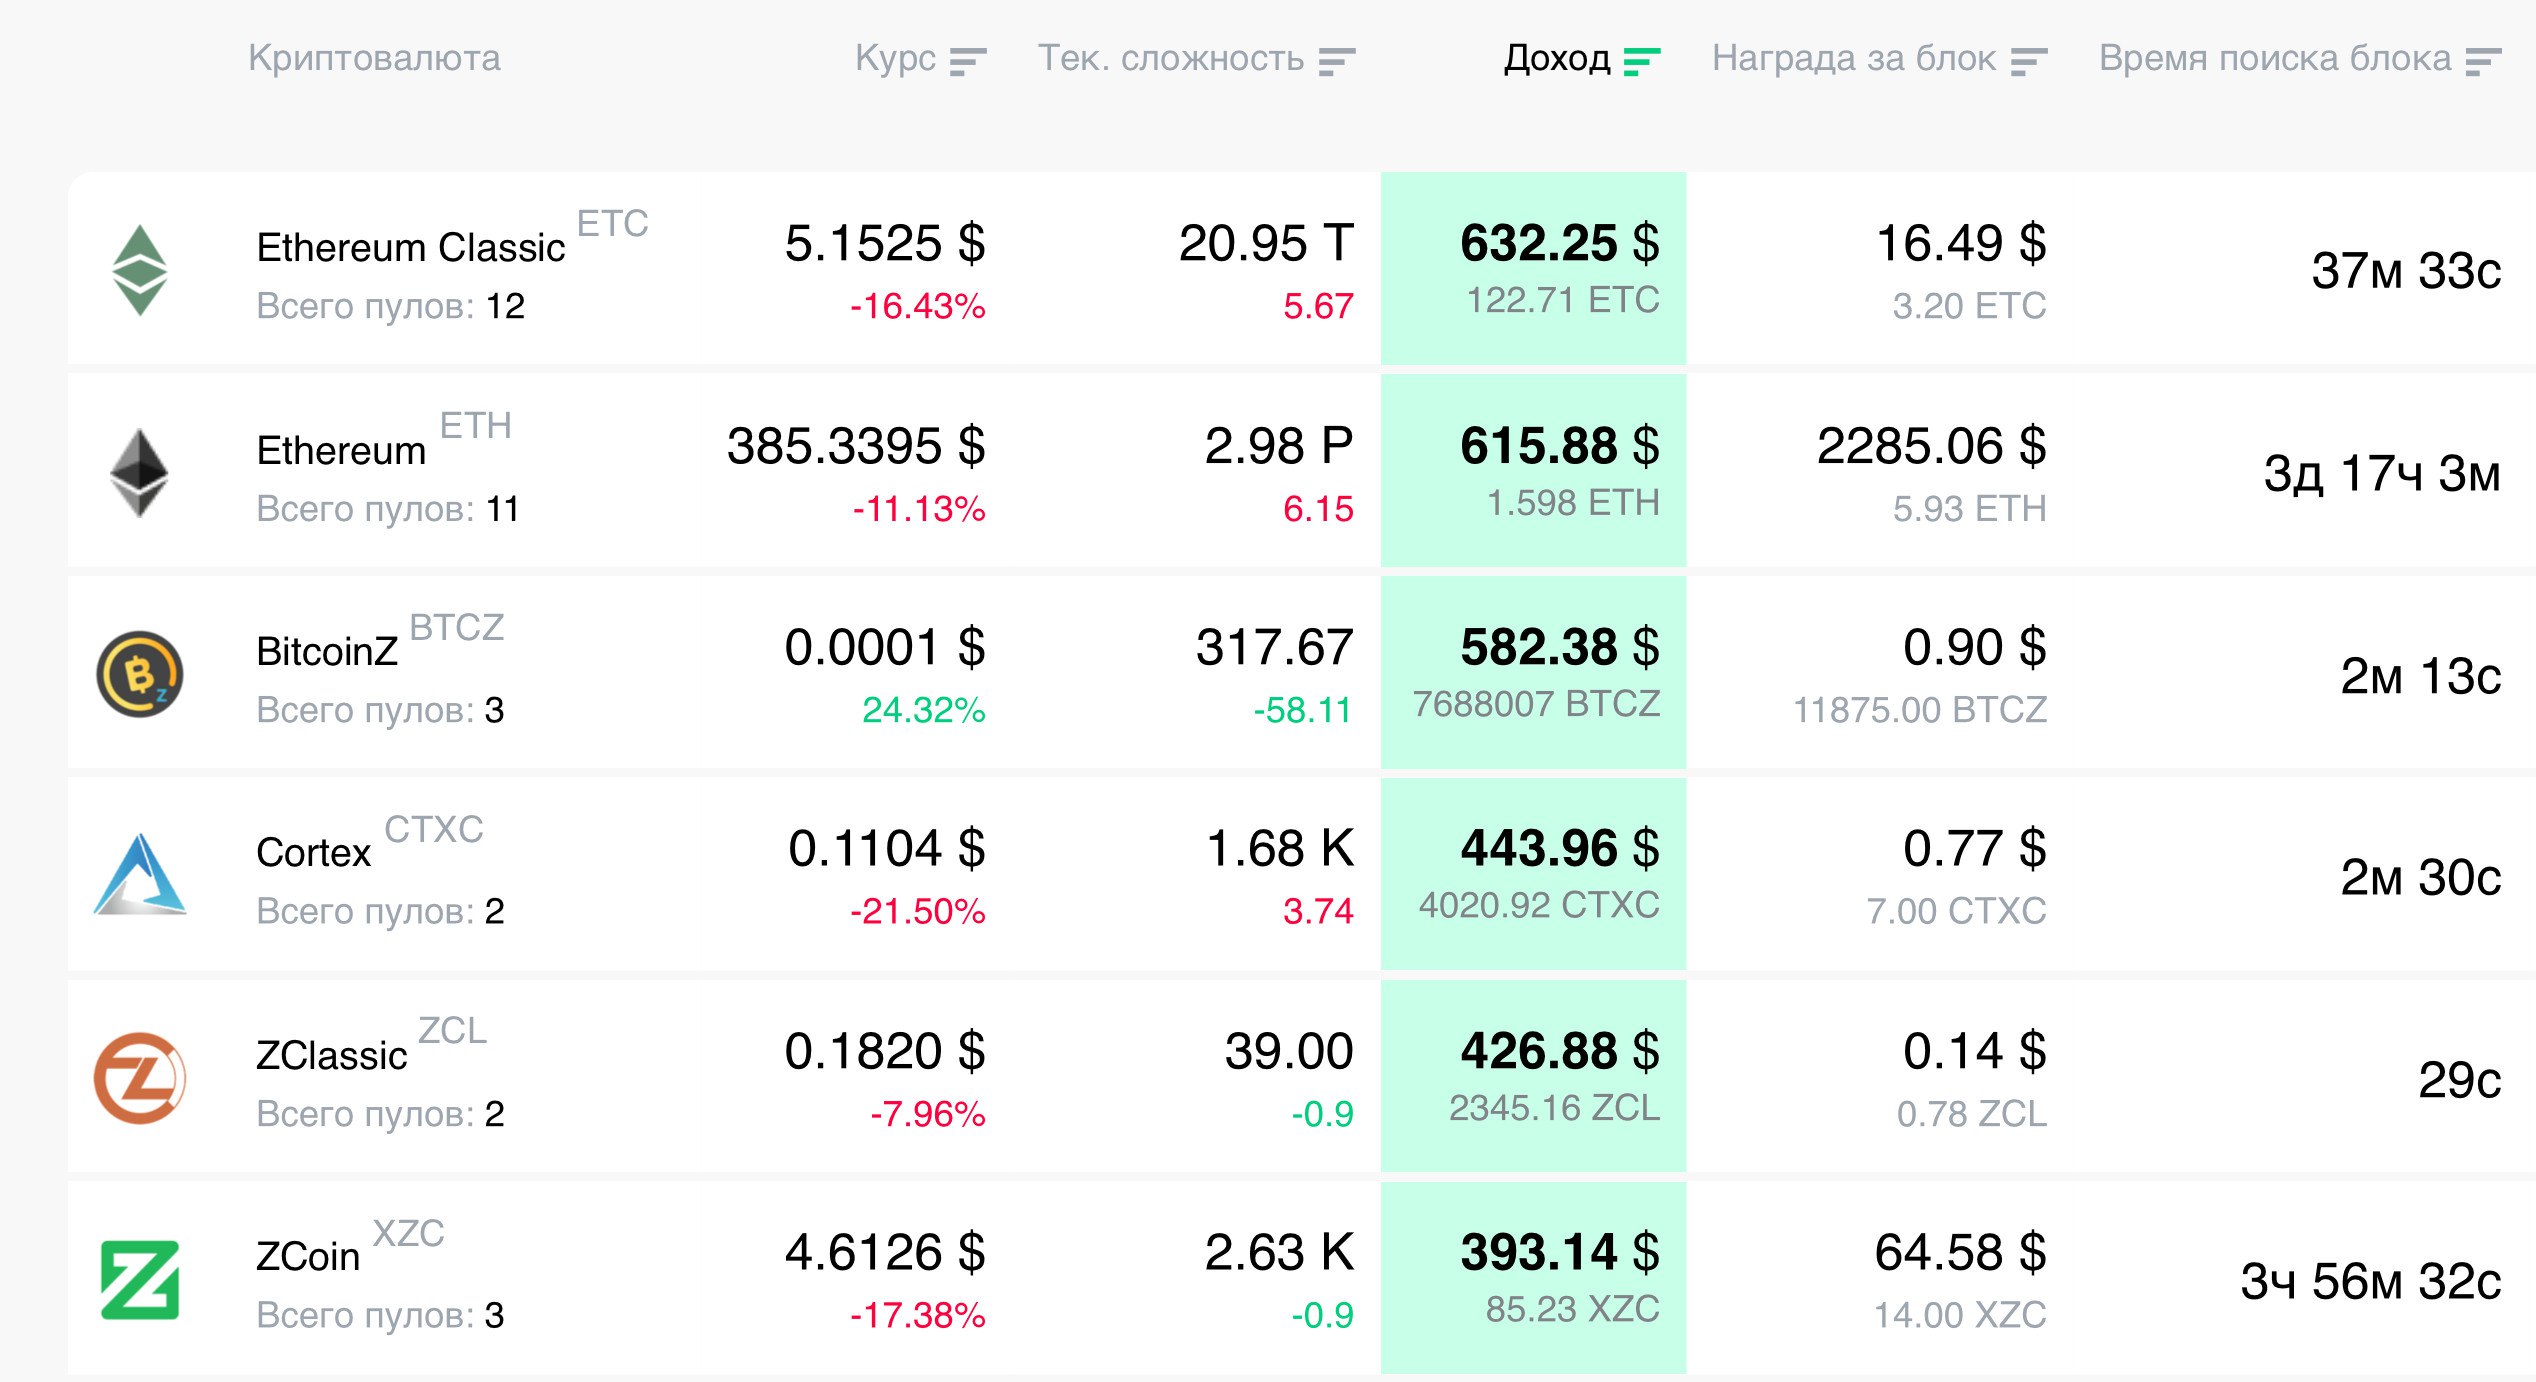The width and height of the screenshot is (2536, 1382).
Task: Click the XZC ticker label
Action: coord(409,1233)
